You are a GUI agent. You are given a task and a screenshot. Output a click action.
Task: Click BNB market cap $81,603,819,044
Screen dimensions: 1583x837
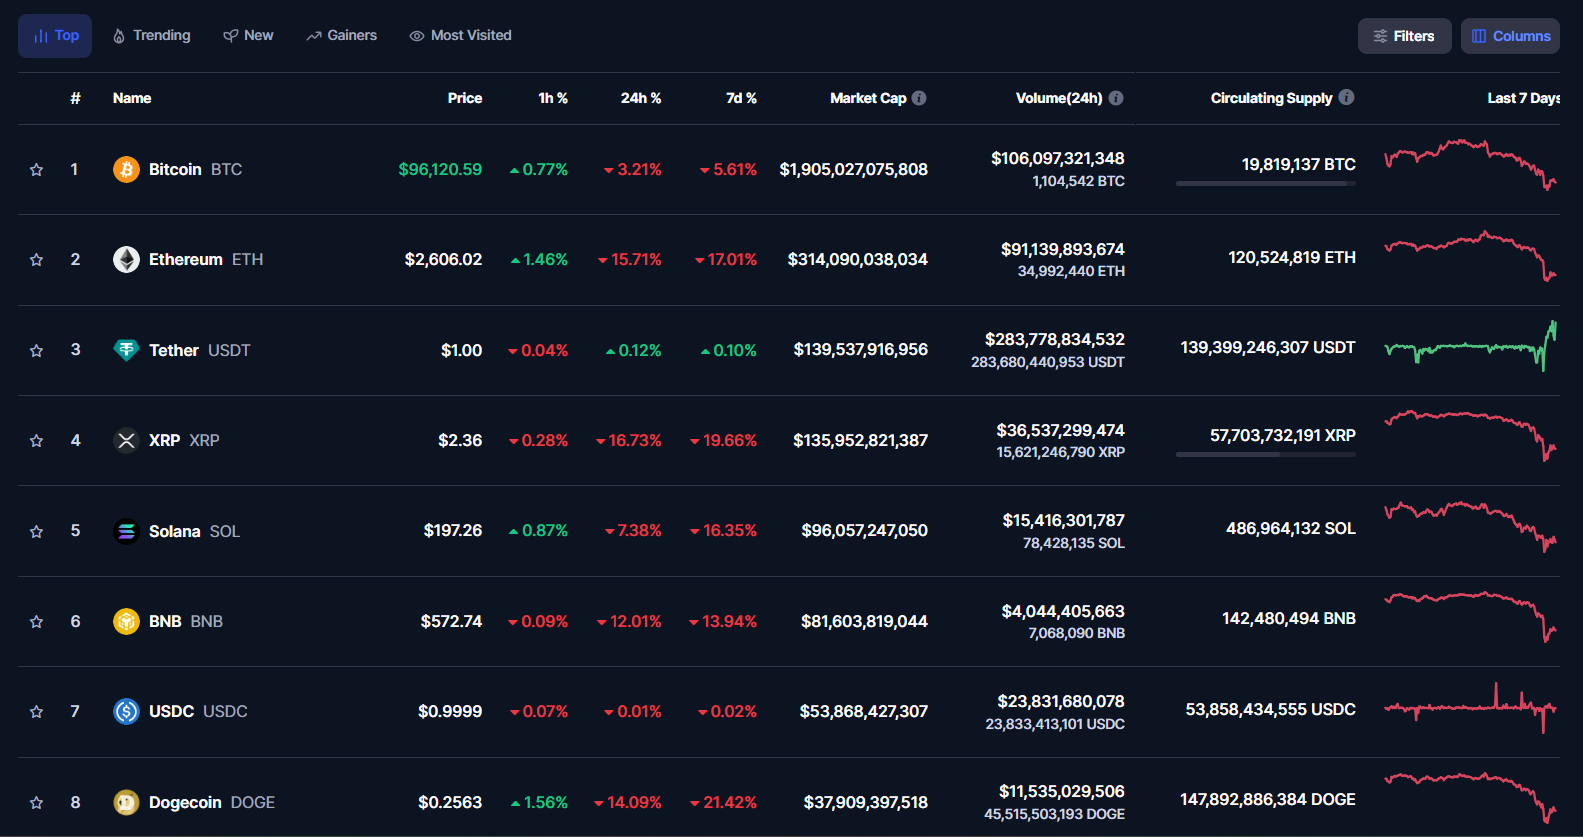point(864,621)
